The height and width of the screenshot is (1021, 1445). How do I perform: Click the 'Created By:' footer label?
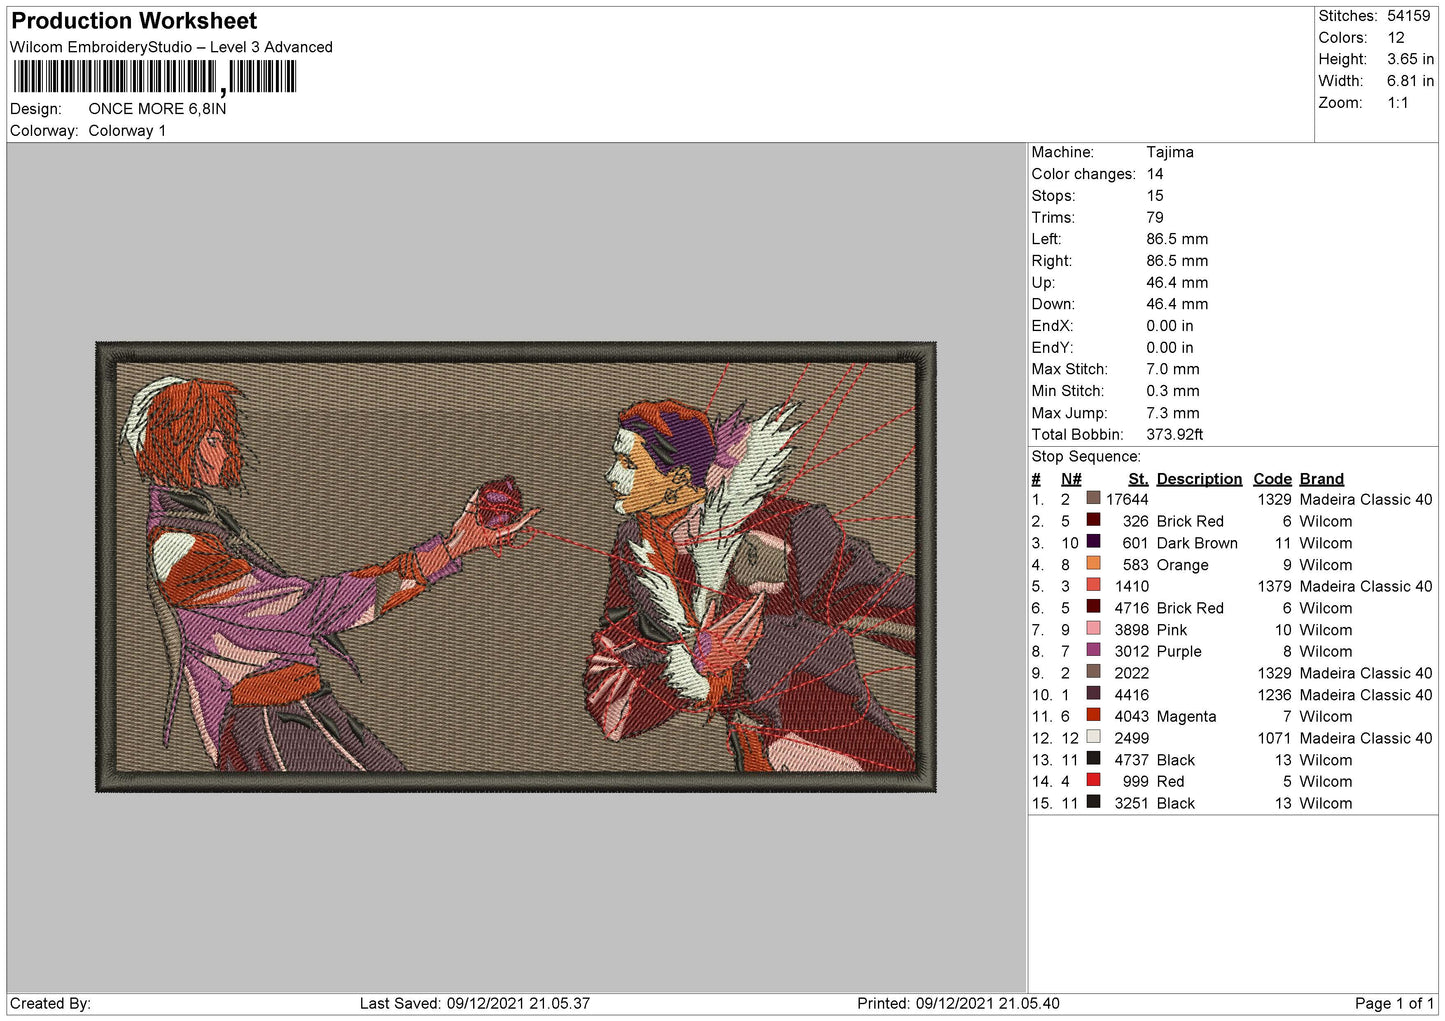[50, 1003]
